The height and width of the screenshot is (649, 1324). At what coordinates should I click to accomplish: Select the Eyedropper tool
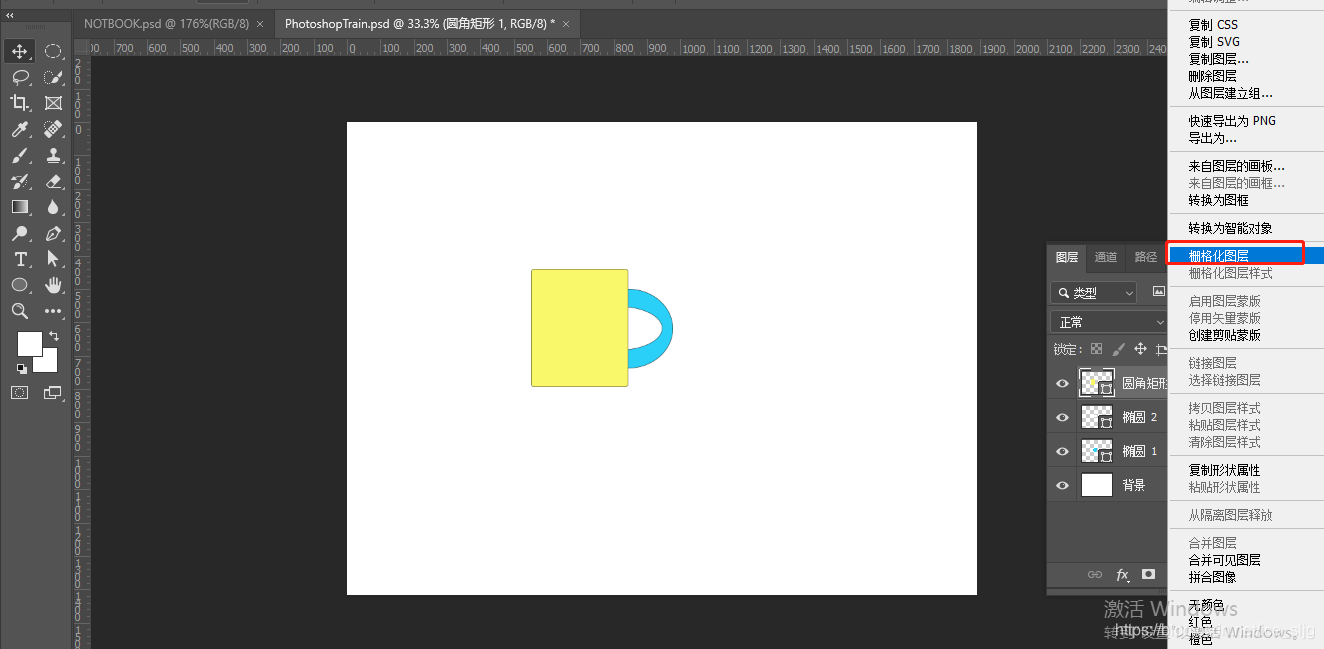click(x=20, y=129)
